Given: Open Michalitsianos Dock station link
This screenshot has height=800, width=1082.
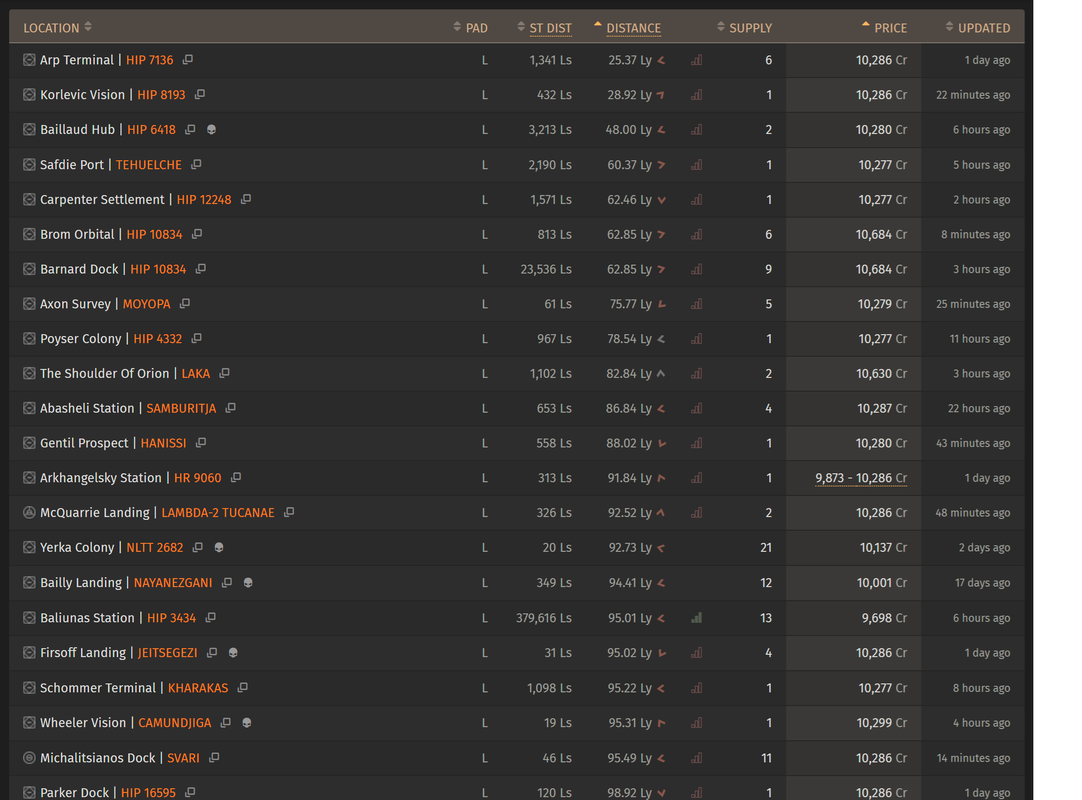Looking at the screenshot, I should click(97, 758).
